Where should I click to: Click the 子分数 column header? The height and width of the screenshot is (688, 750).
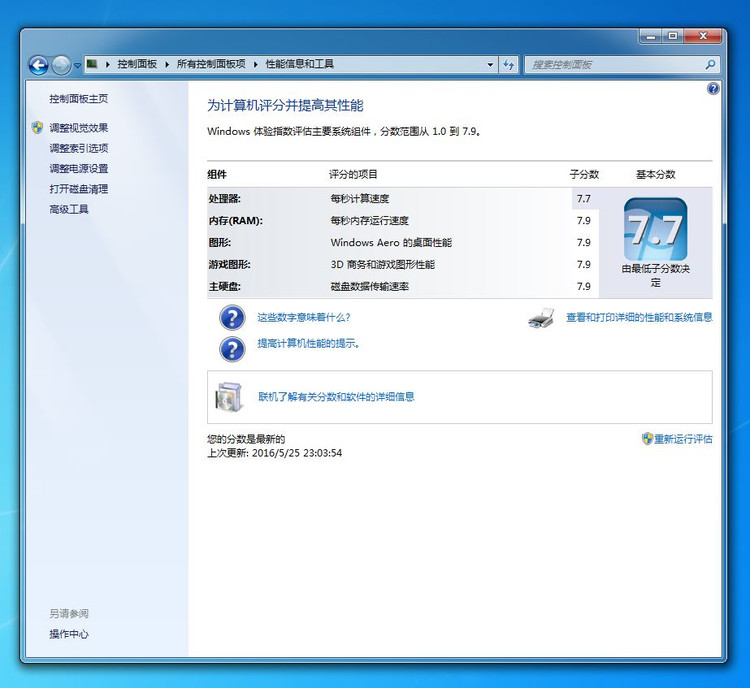click(584, 174)
